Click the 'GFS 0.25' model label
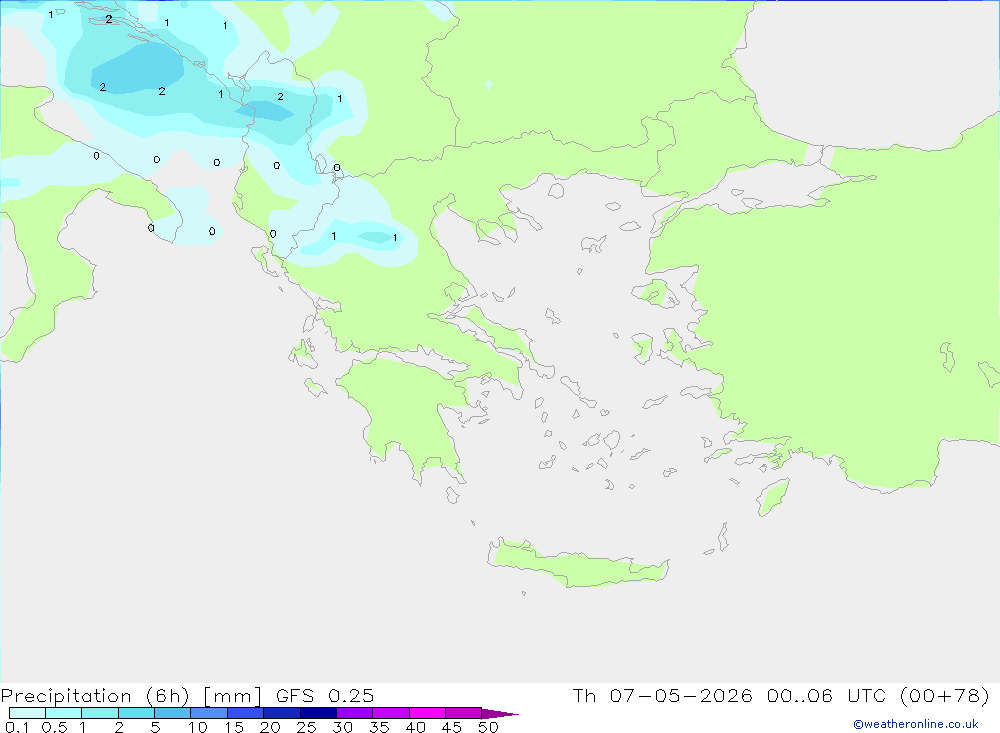 (325, 696)
